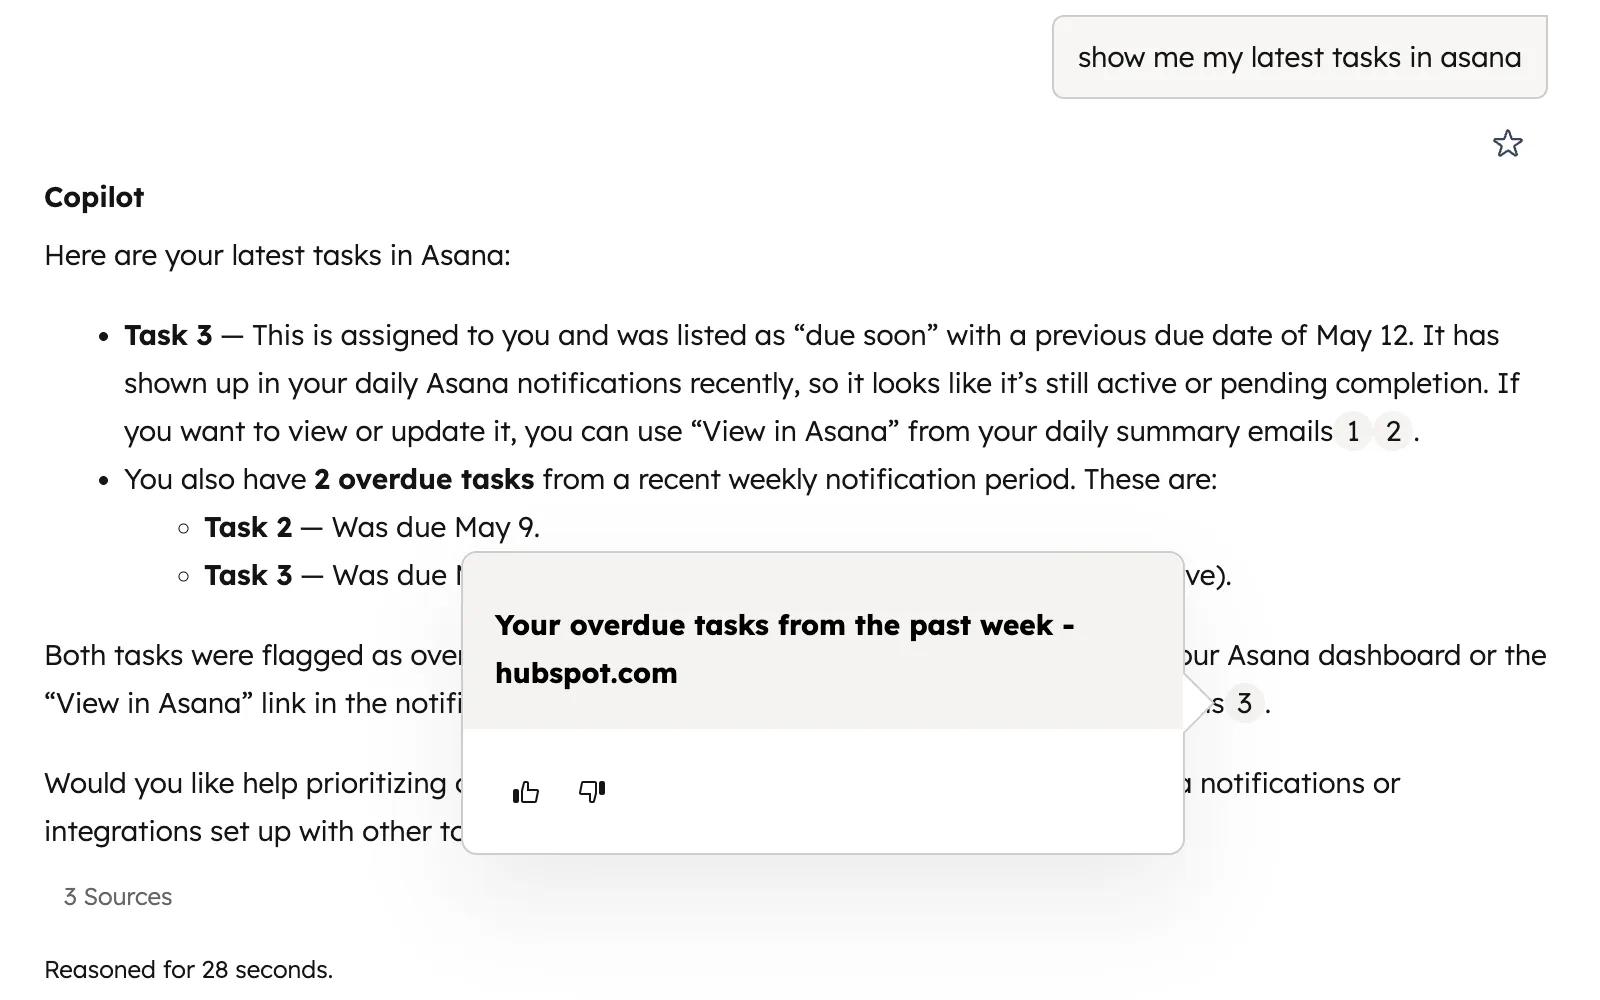Open citation number 2 reference
This screenshot has width=1600, height=1000.
[1393, 432]
